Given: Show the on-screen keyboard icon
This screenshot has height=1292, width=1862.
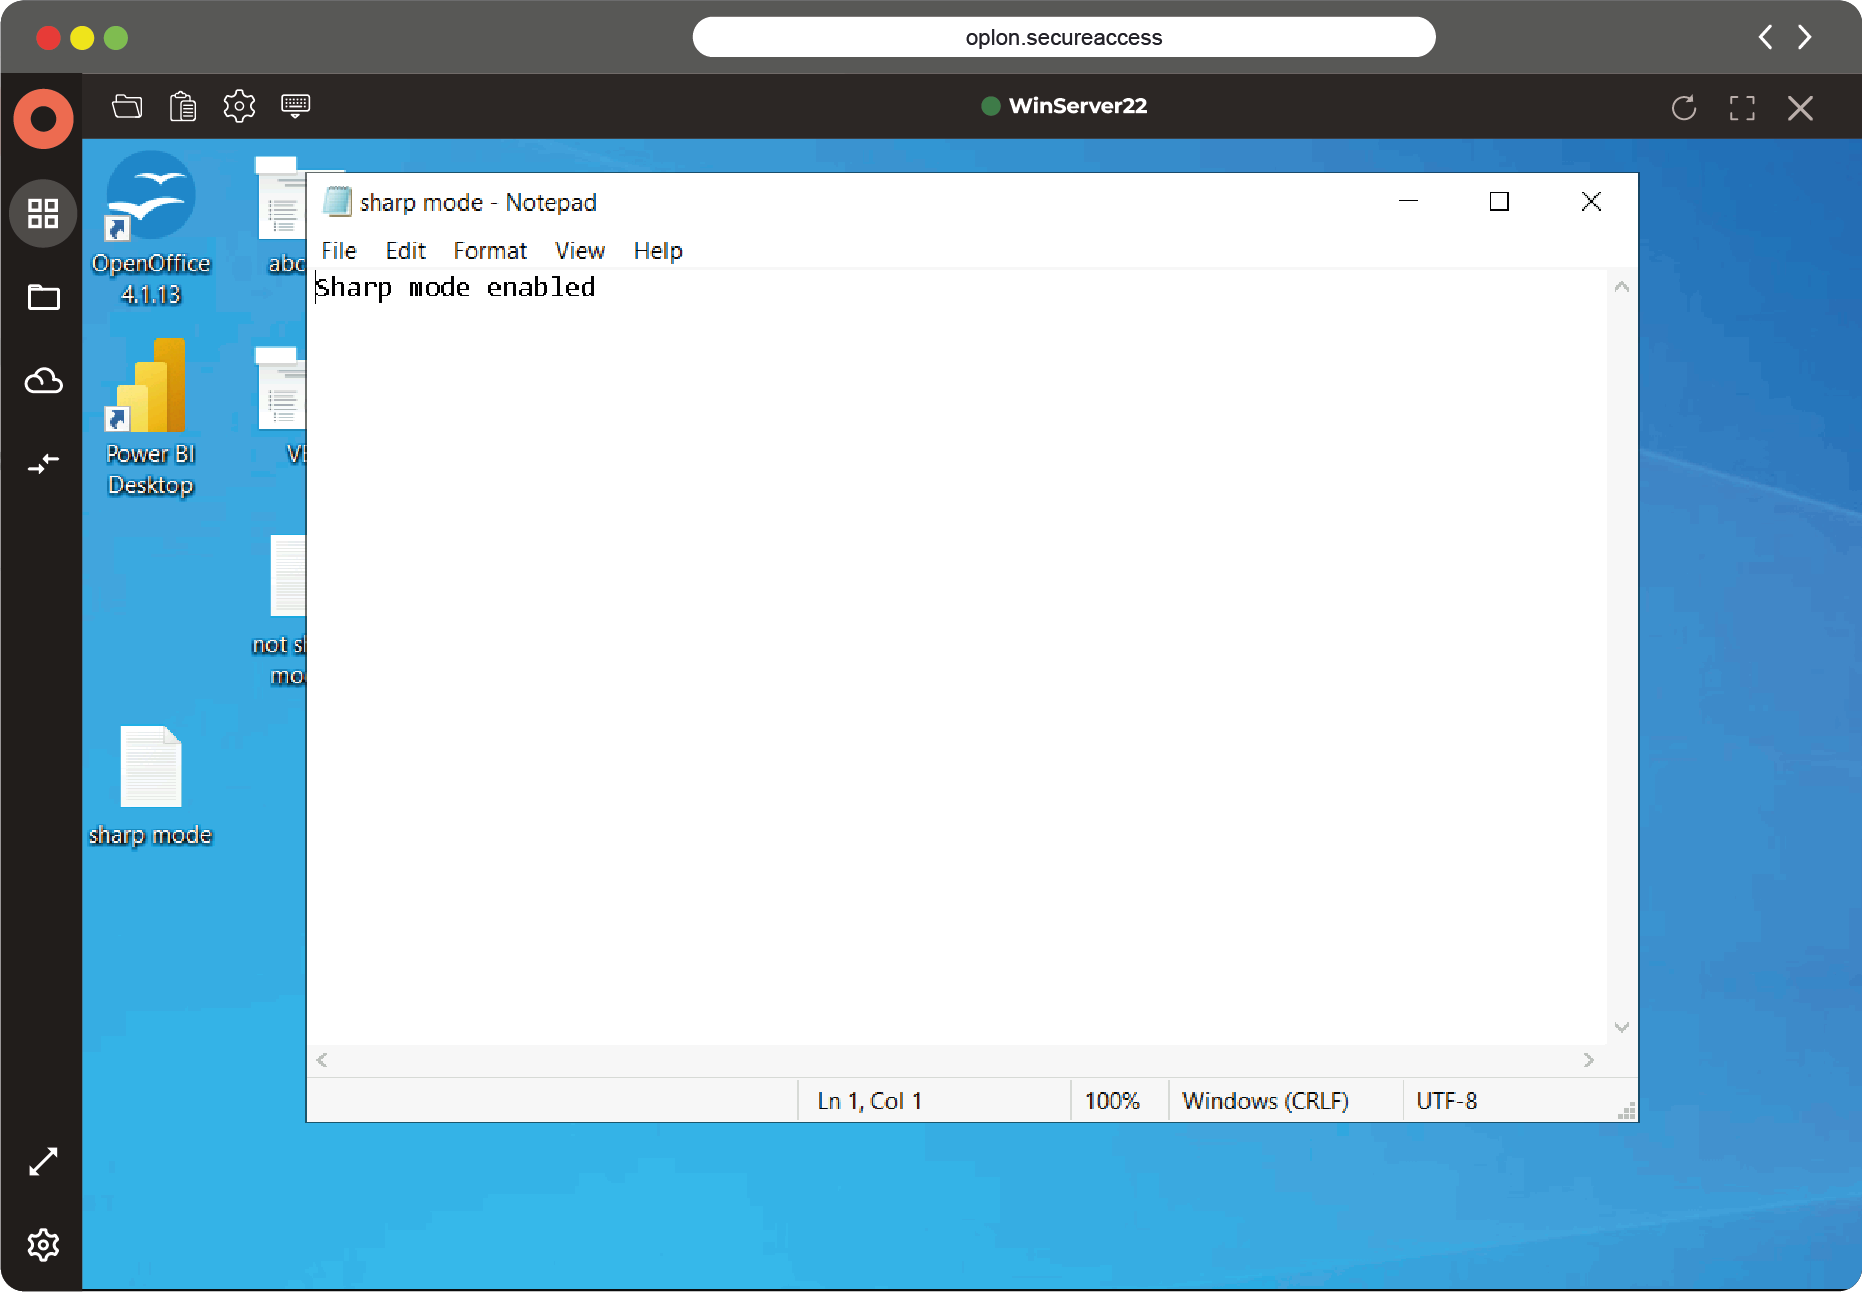Looking at the screenshot, I should 295,106.
